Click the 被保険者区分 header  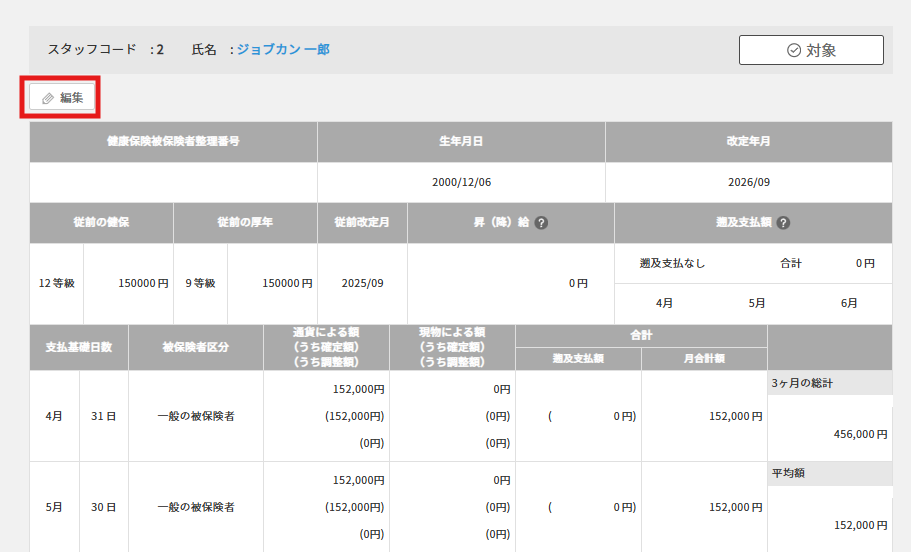coord(196,347)
